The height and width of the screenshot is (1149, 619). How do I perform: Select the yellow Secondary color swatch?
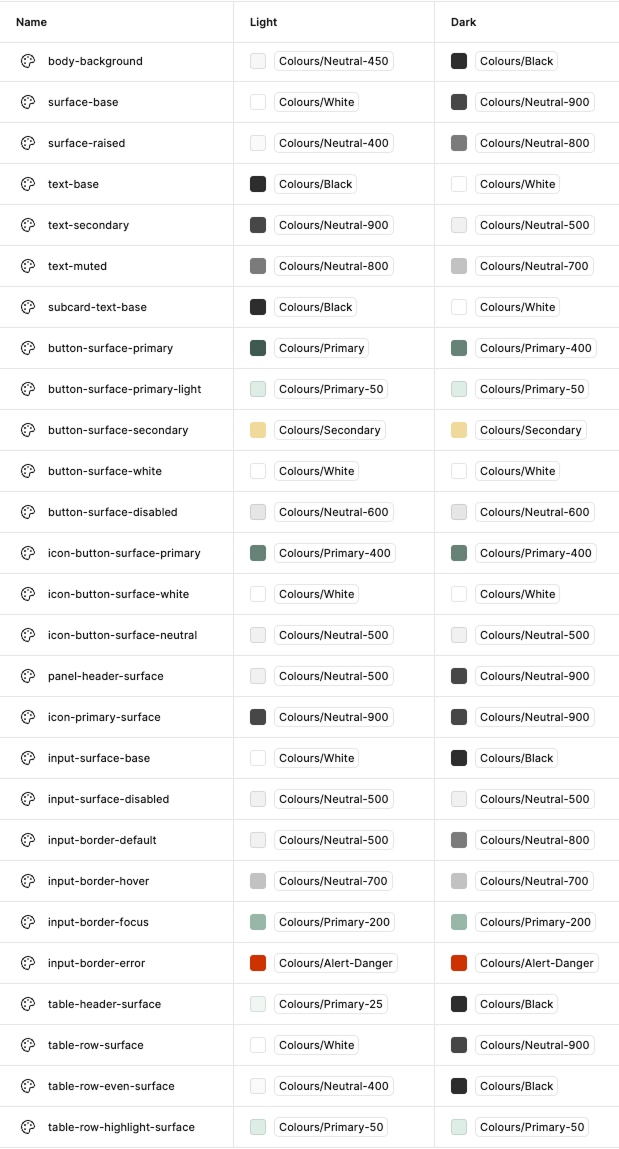[258, 430]
